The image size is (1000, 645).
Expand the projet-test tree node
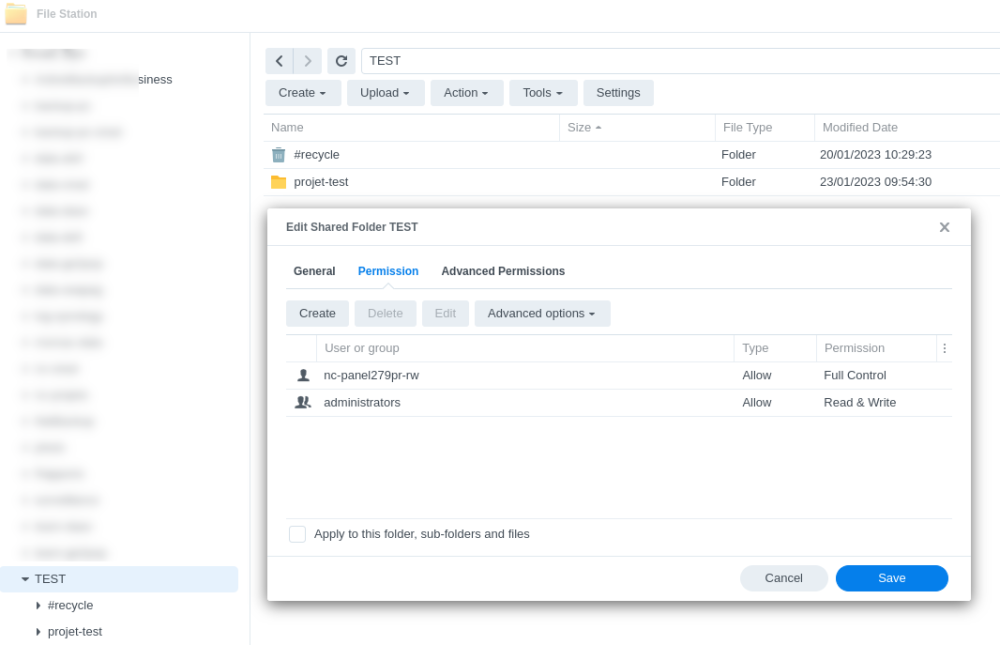pyautogui.click(x=38, y=632)
